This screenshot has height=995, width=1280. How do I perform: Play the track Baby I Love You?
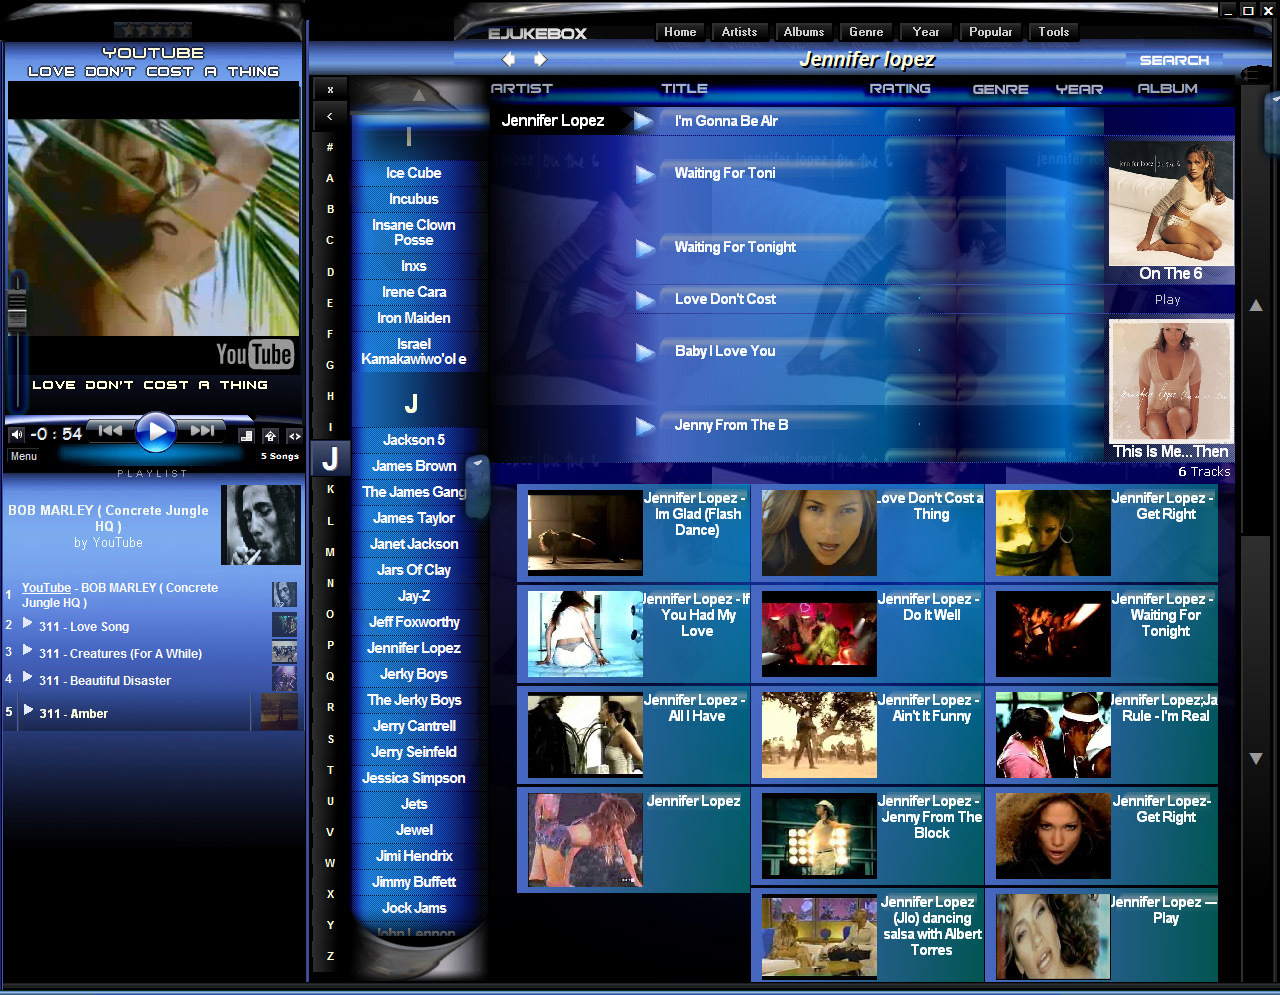(x=645, y=352)
